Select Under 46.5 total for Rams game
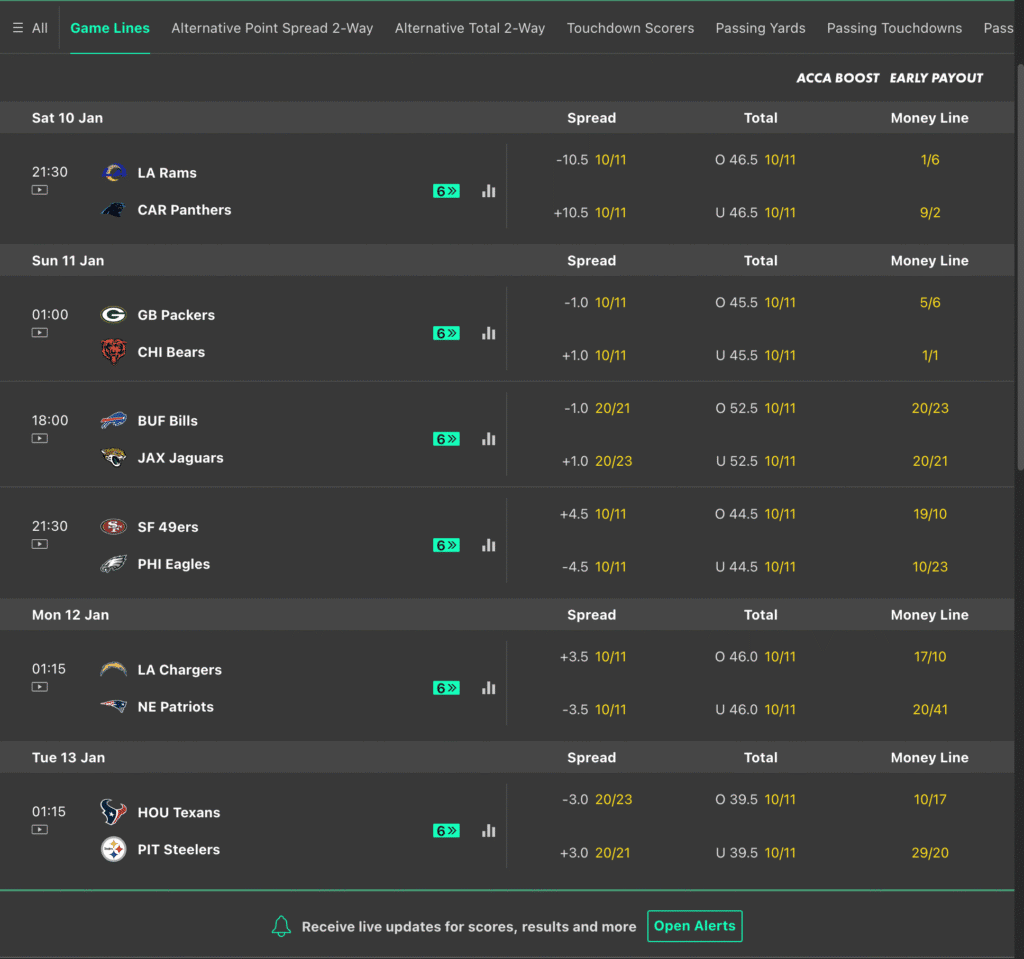This screenshot has width=1024, height=959. coord(756,212)
